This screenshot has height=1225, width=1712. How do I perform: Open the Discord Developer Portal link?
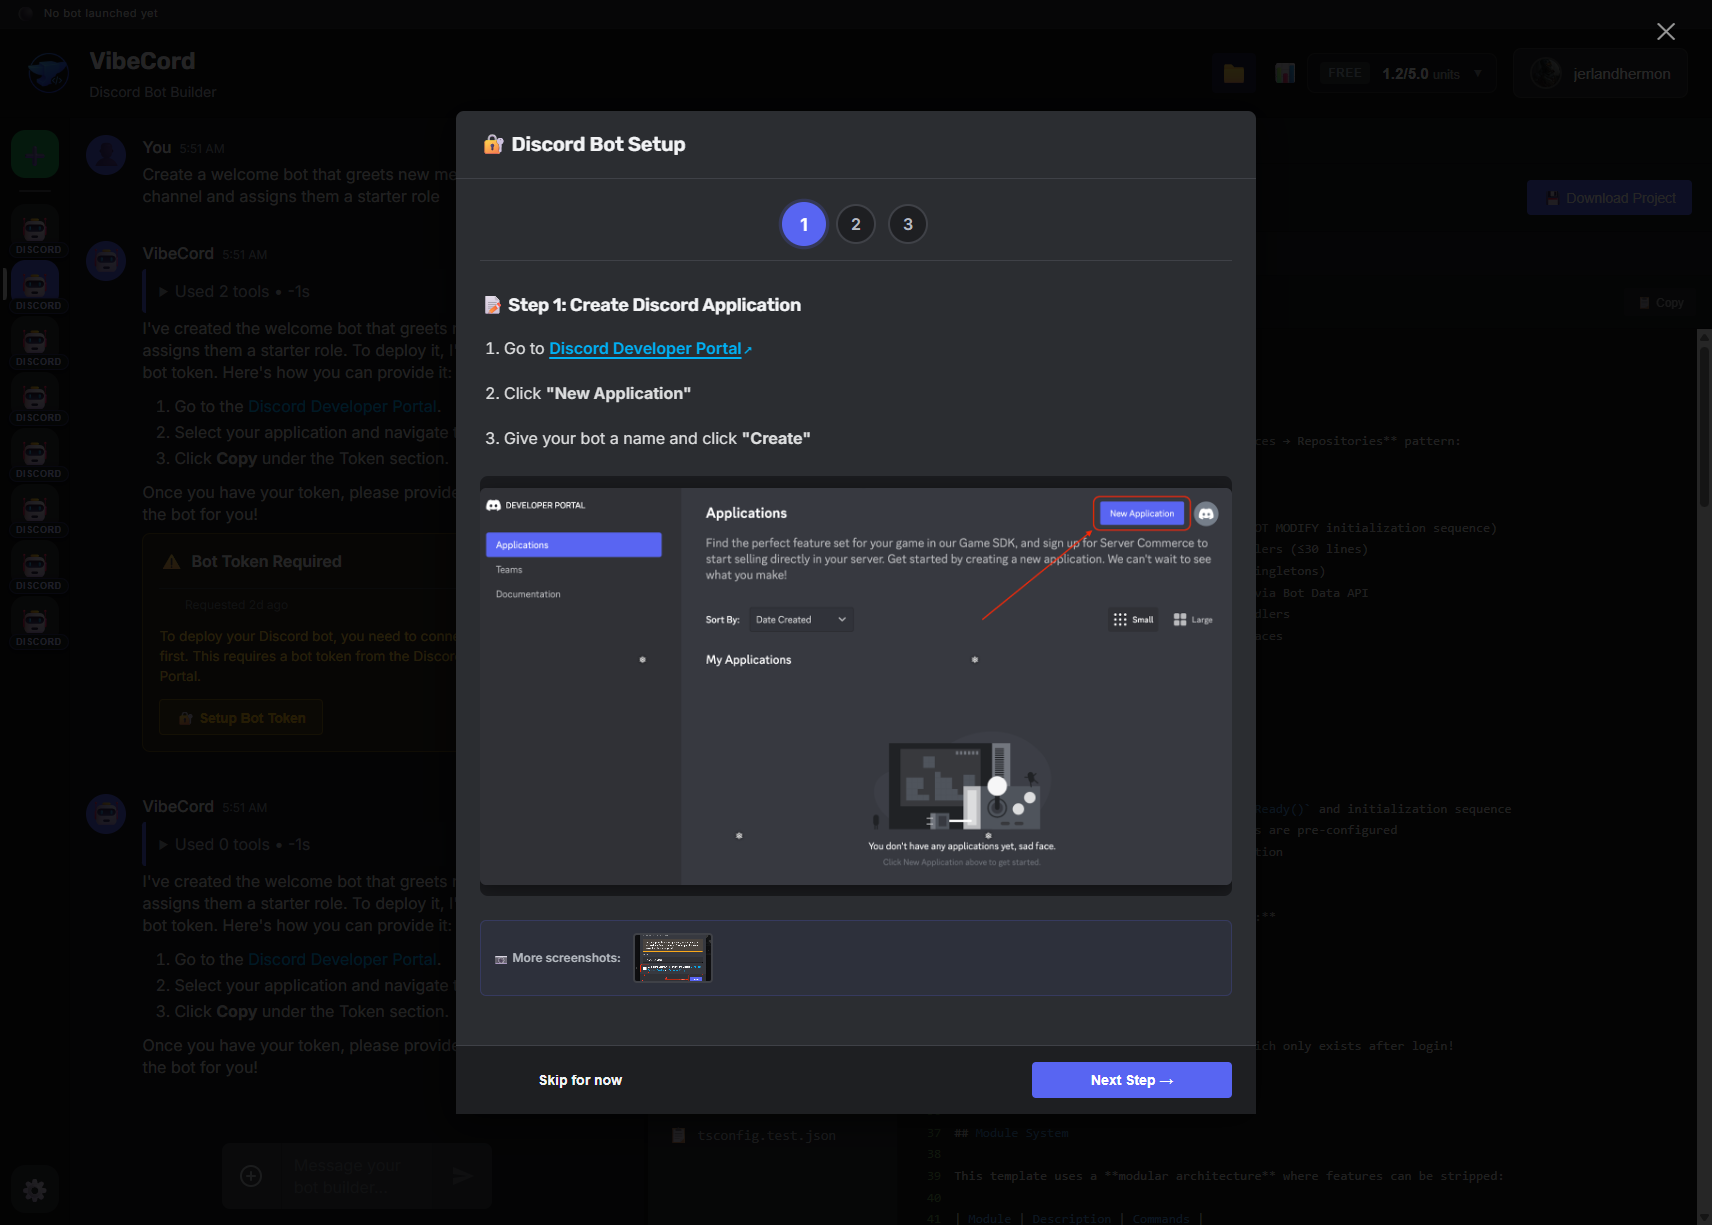point(645,349)
